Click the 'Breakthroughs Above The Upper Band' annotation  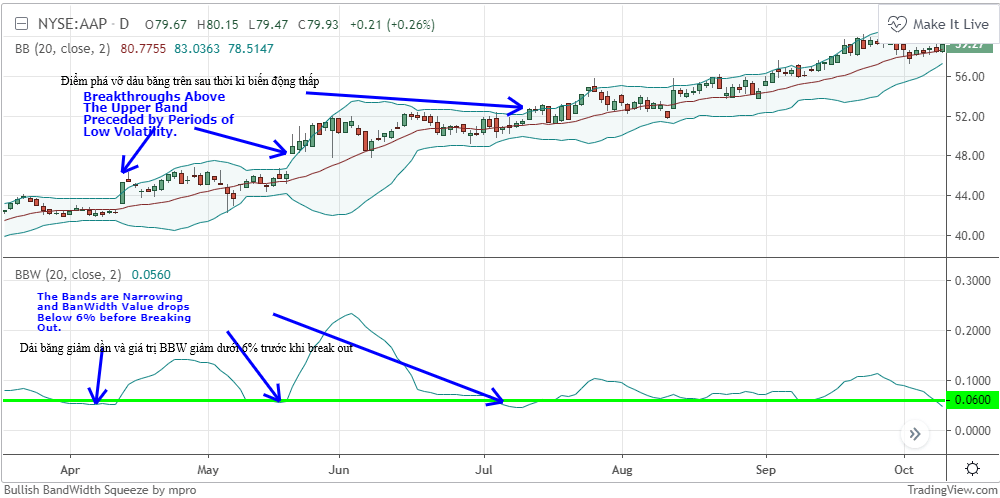coord(159,114)
